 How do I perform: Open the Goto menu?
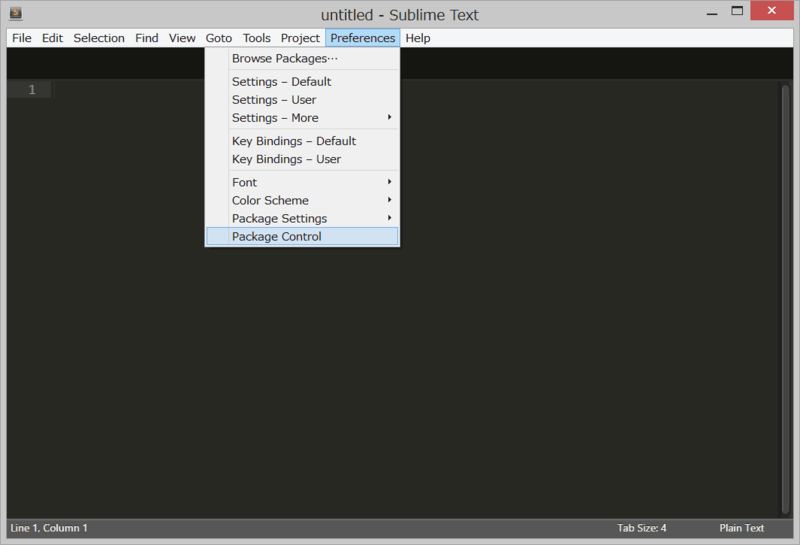219,38
